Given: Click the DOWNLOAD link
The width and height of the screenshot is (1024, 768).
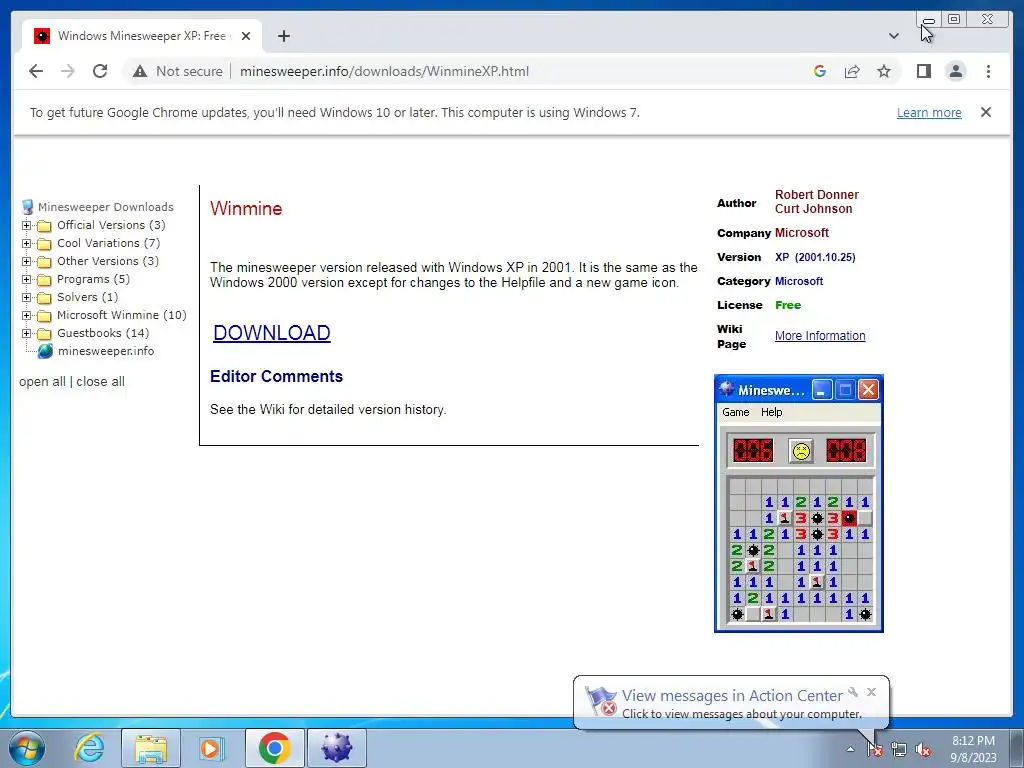Looking at the screenshot, I should point(272,332).
